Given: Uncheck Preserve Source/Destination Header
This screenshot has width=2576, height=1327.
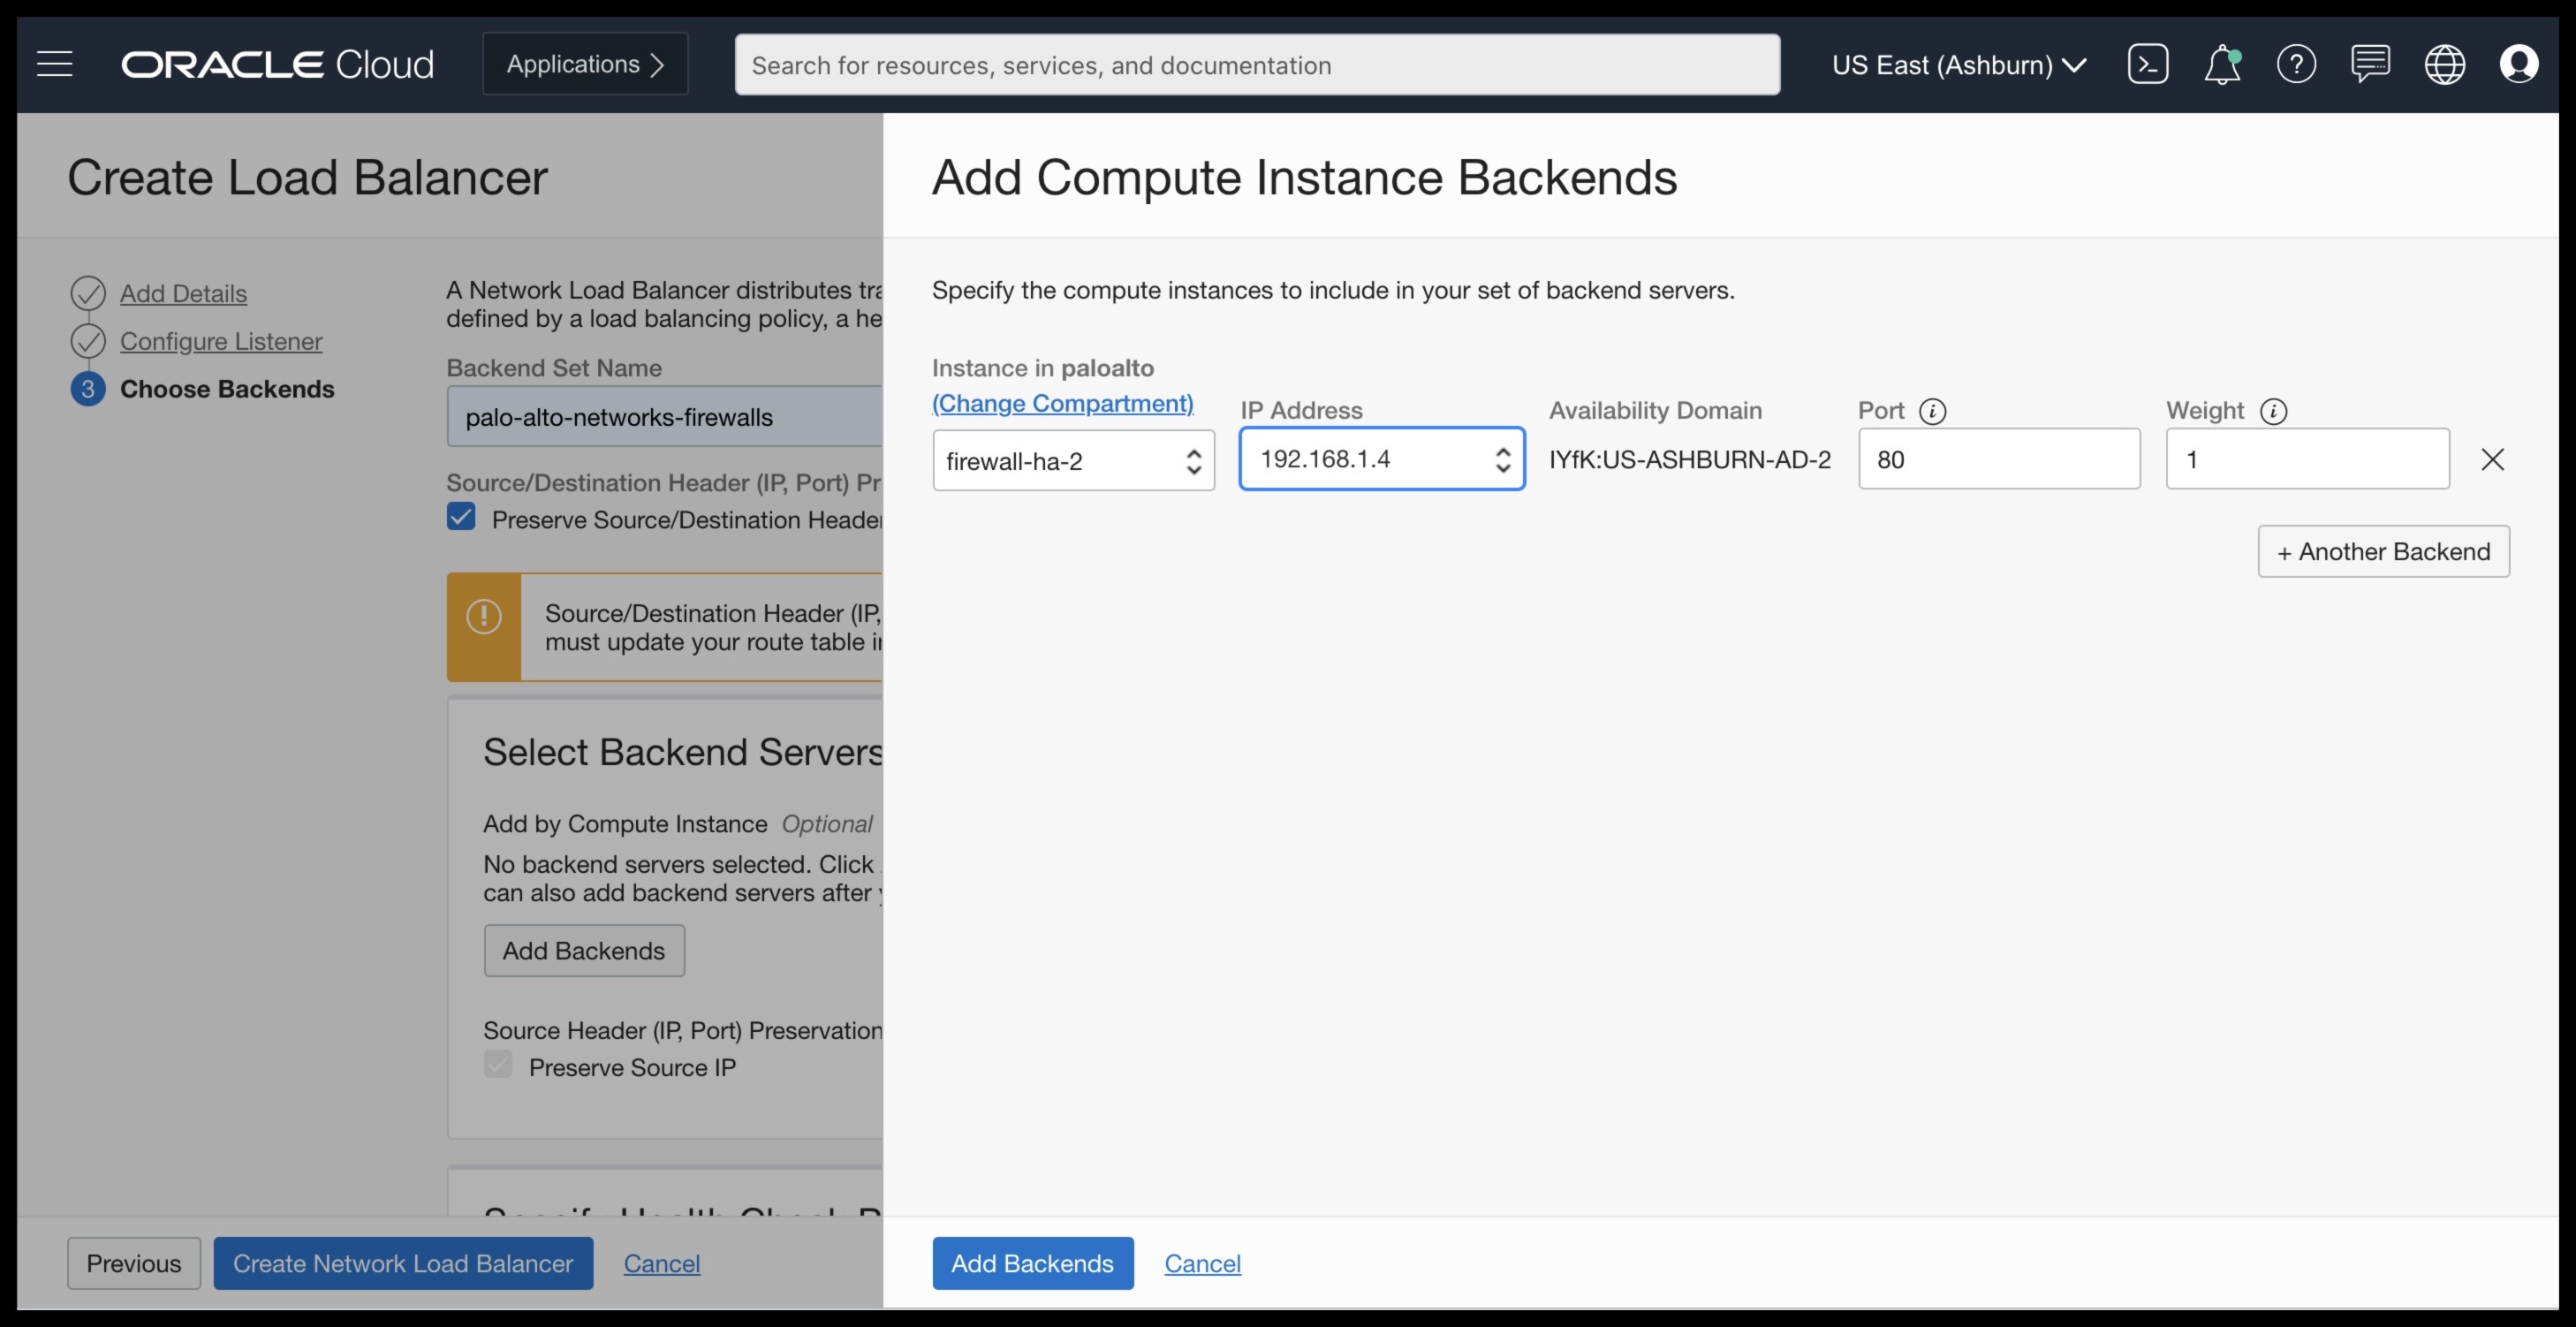Looking at the screenshot, I should click(x=461, y=516).
